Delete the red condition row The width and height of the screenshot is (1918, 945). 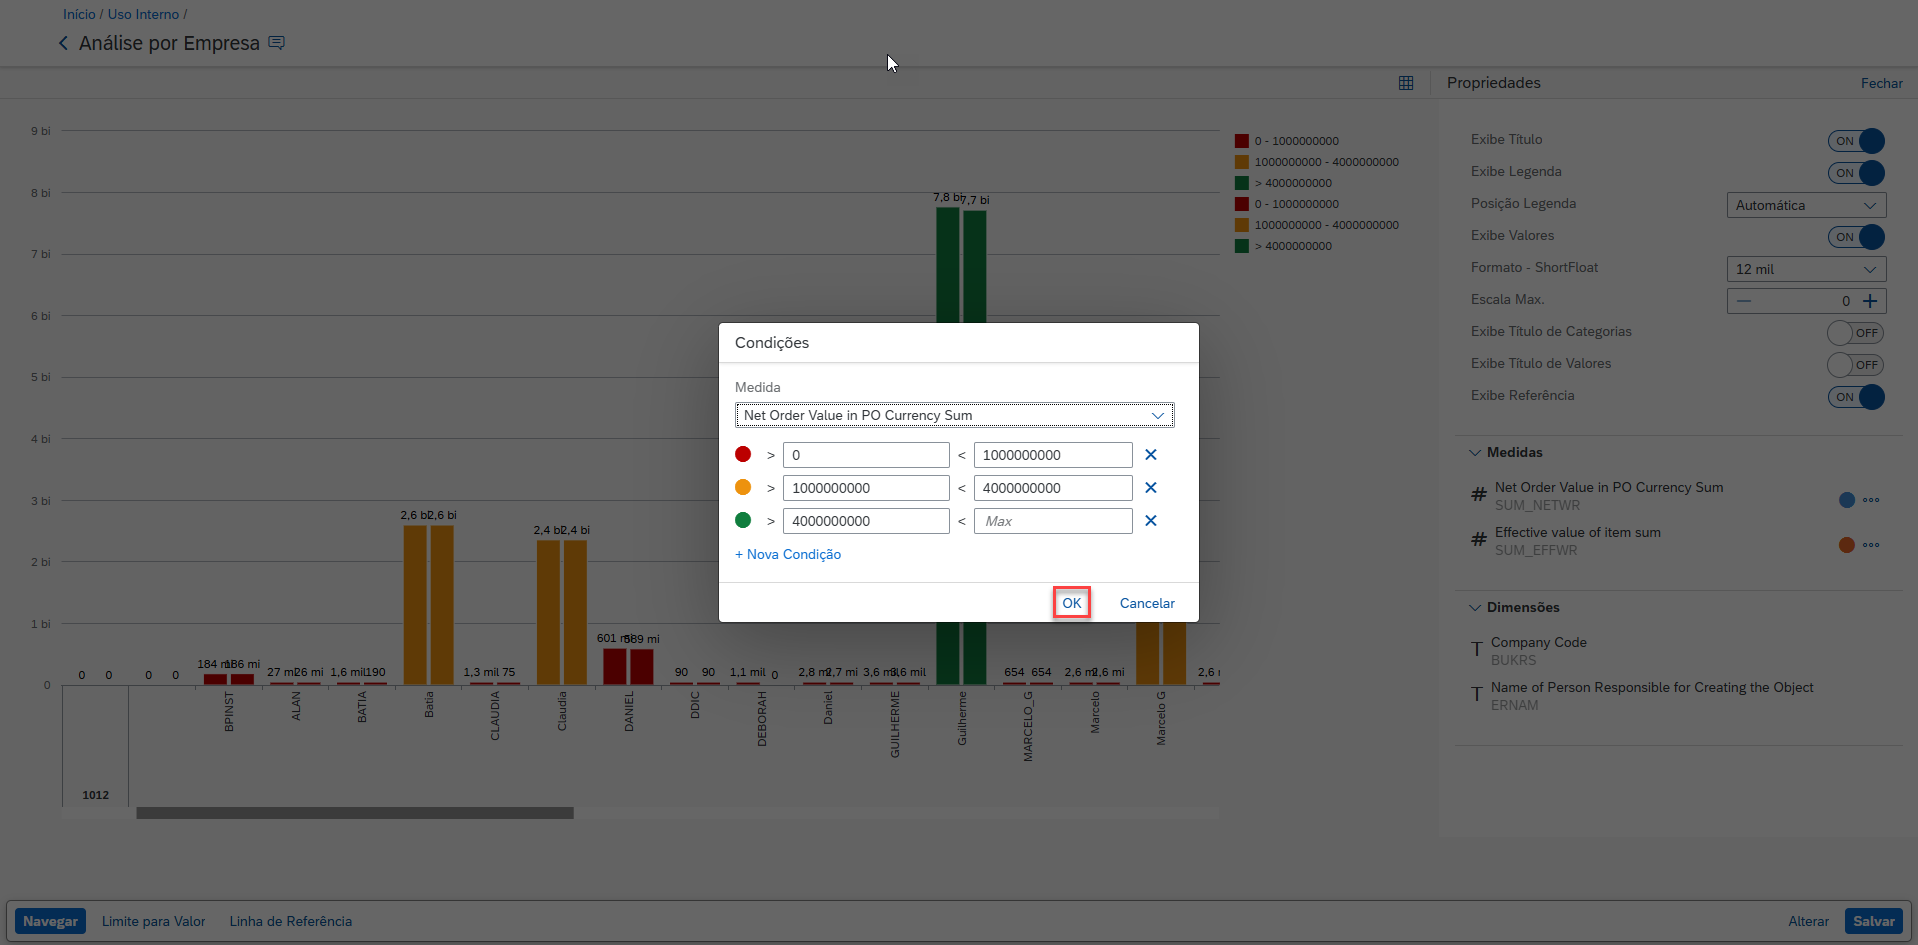[1150, 455]
